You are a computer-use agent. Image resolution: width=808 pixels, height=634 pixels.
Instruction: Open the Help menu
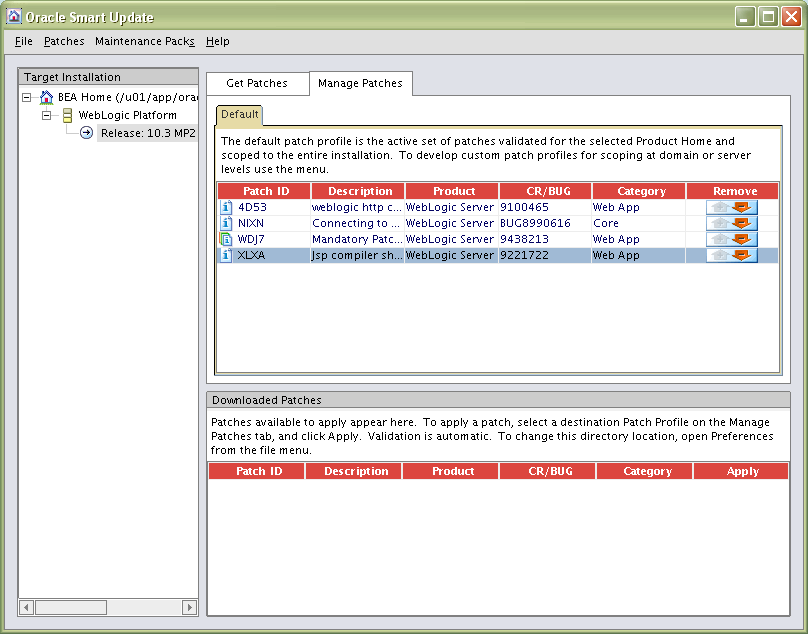coord(217,41)
